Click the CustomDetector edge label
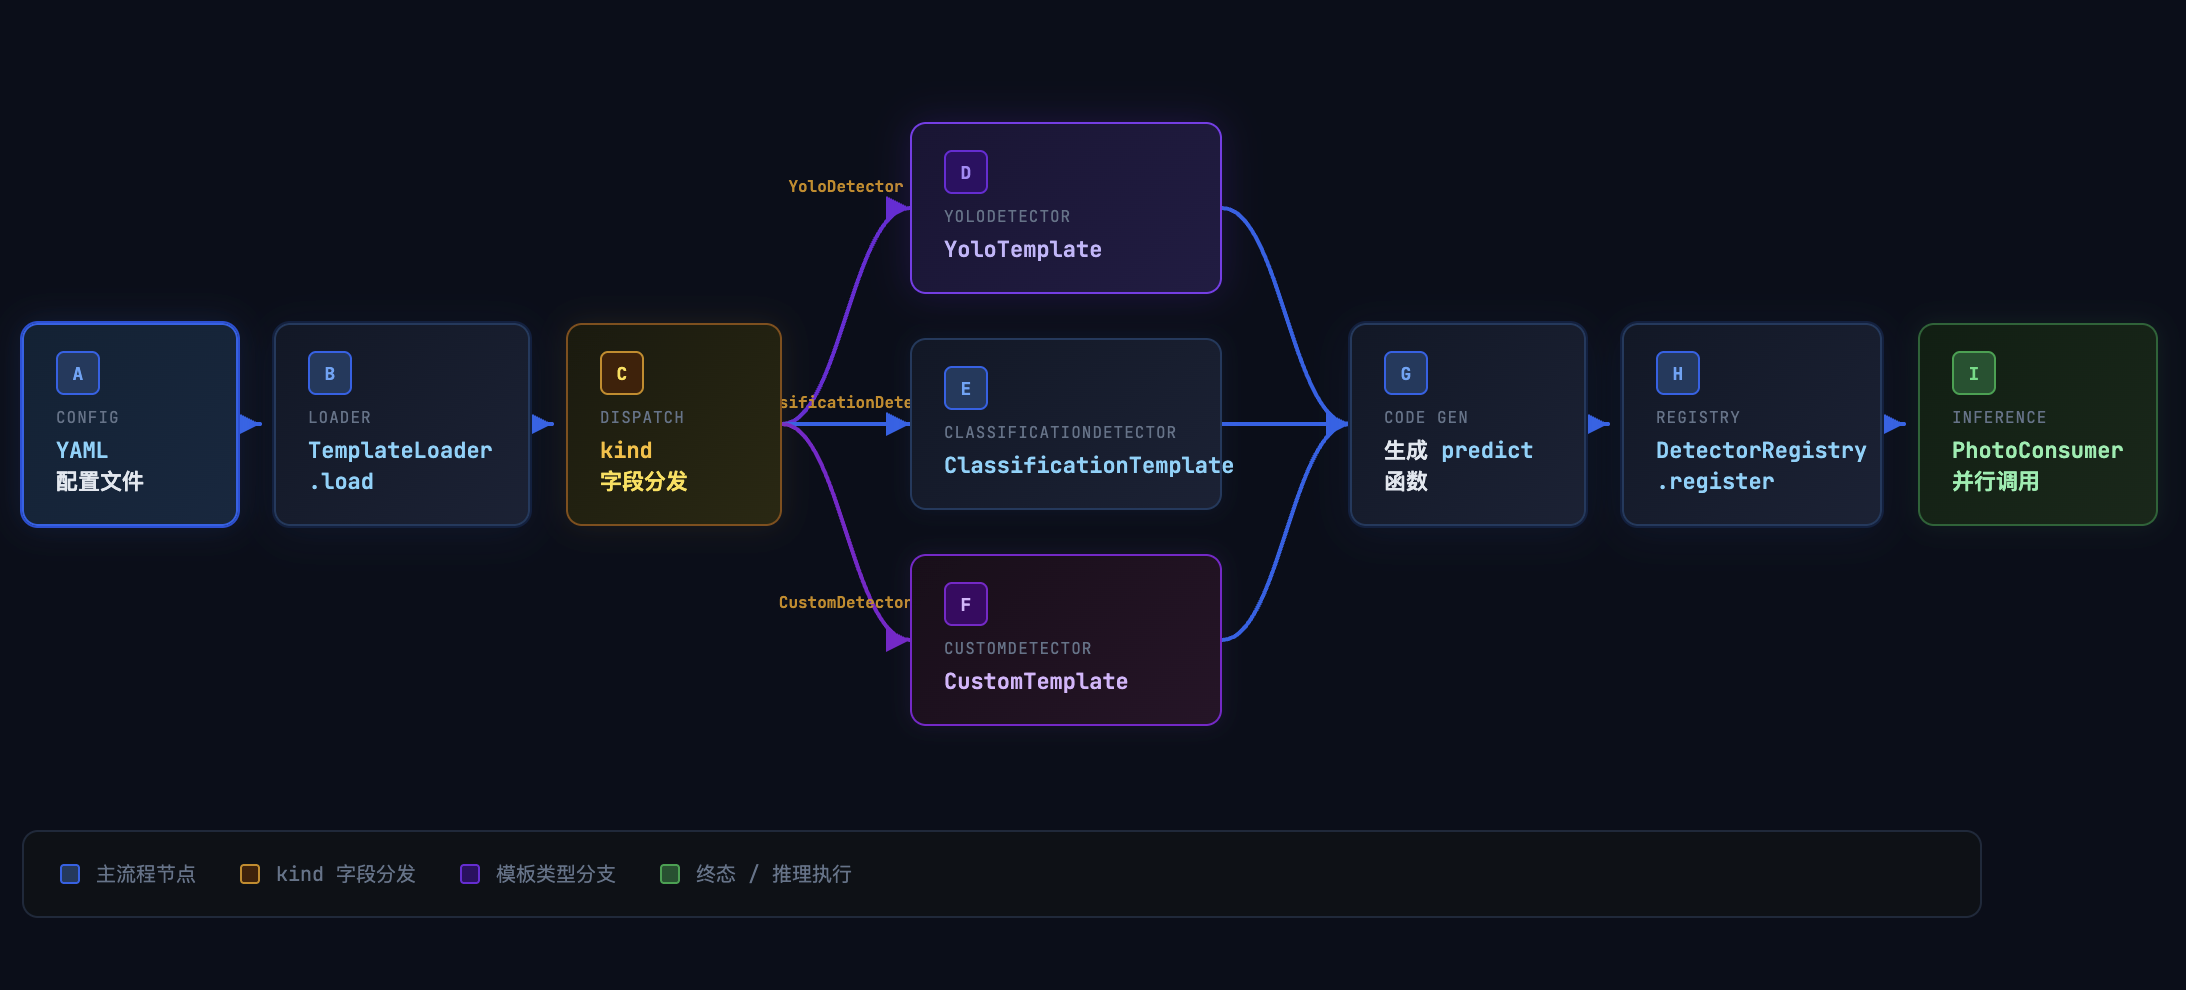The width and height of the screenshot is (2186, 990). pyautogui.click(x=845, y=602)
